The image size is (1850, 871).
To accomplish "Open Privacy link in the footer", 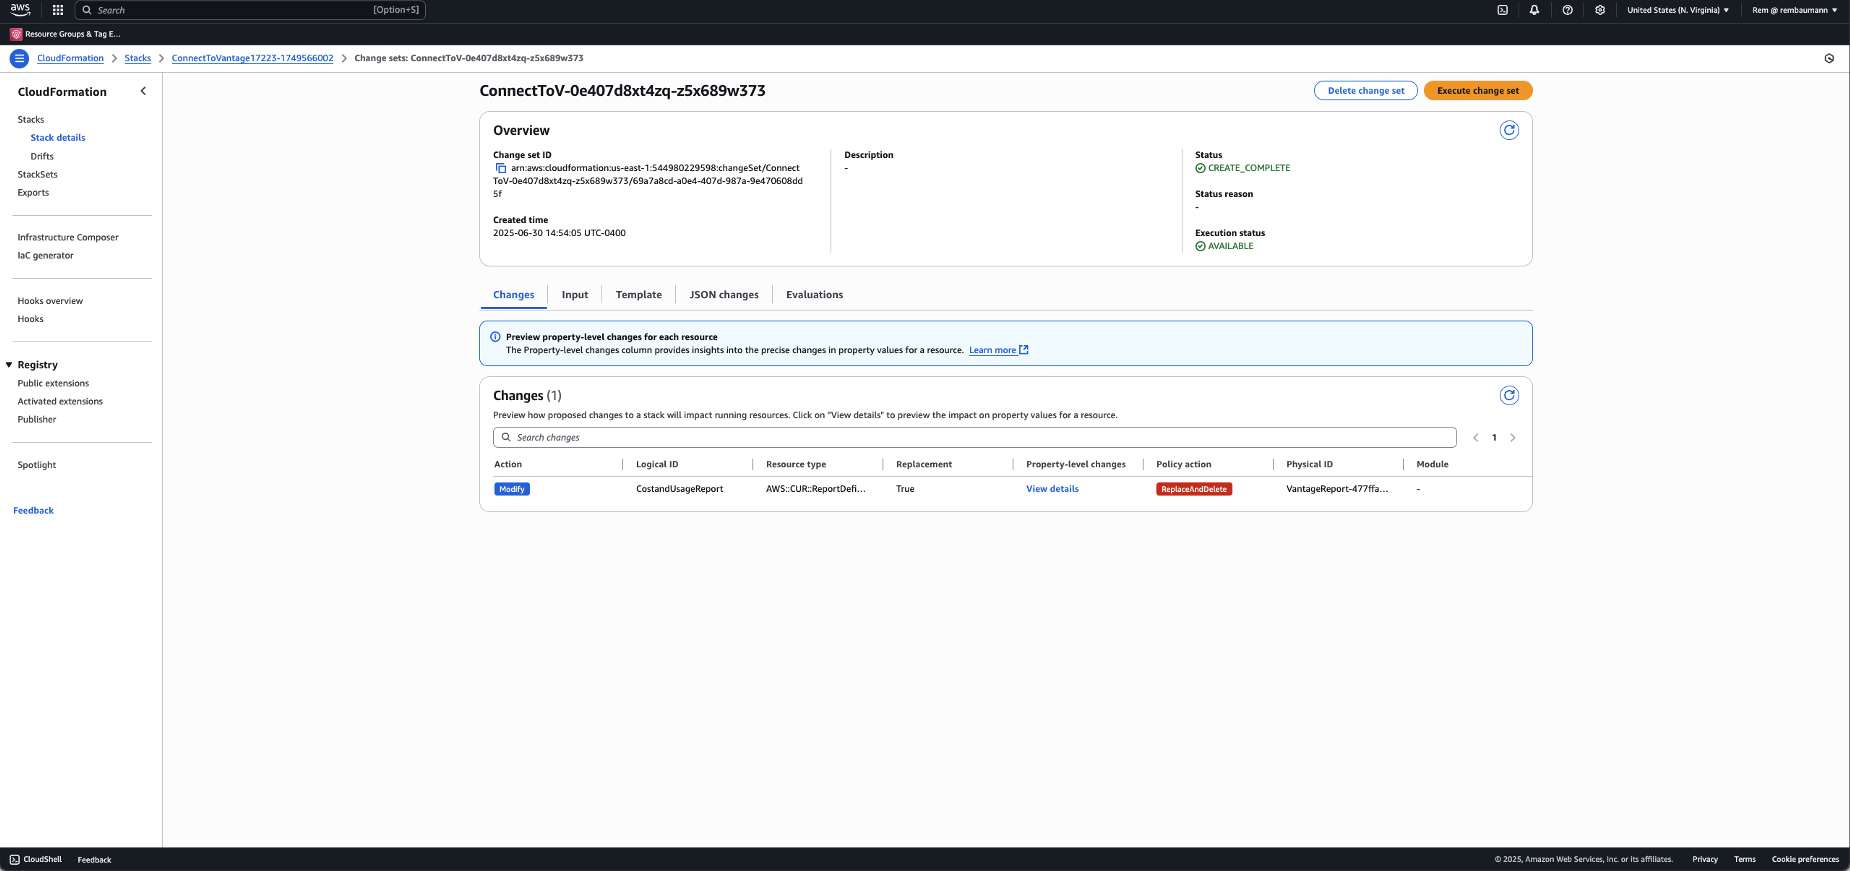I will coord(1705,860).
